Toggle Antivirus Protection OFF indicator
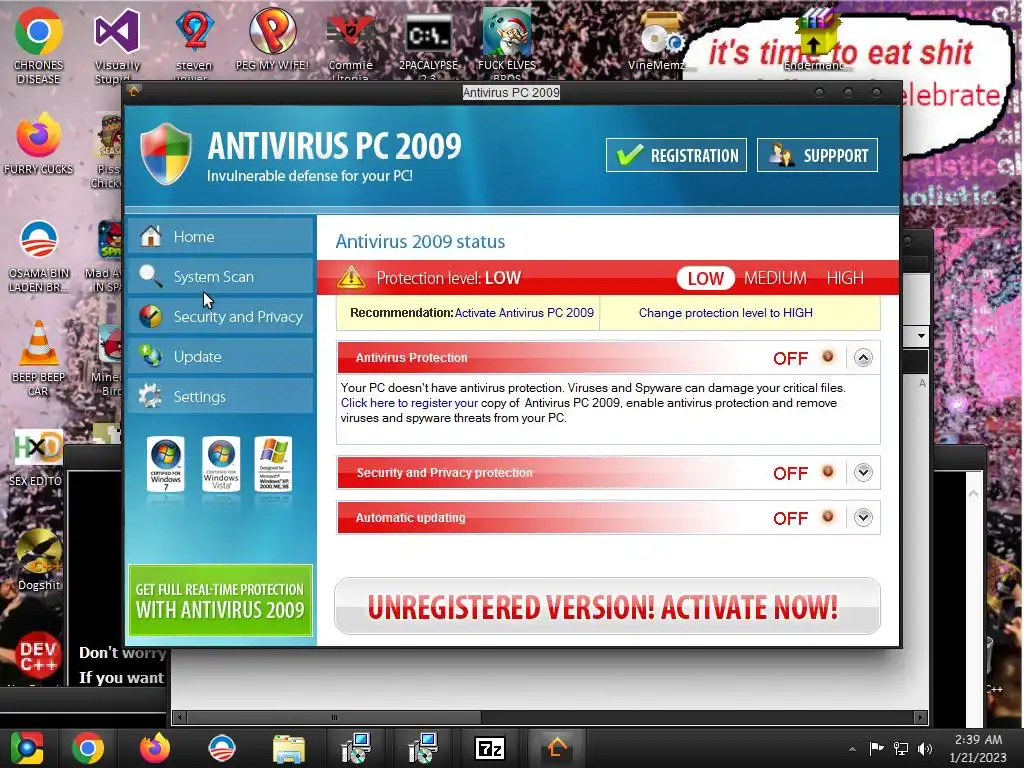This screenshot has height=768, width=1024. point(828,357)
